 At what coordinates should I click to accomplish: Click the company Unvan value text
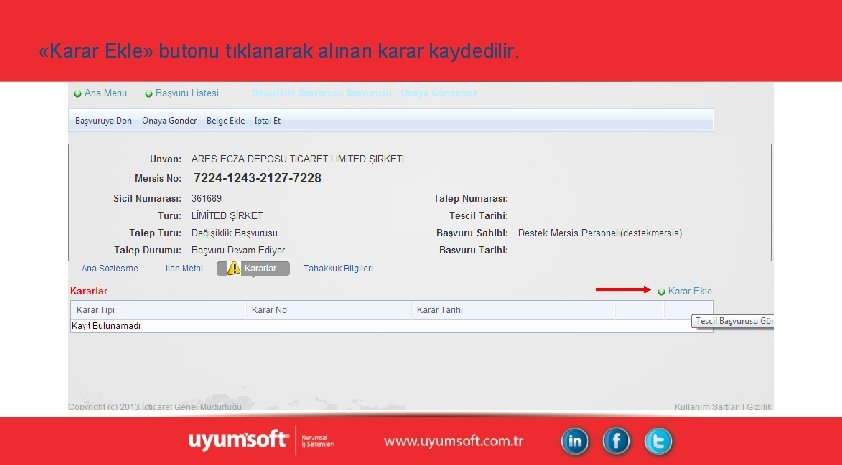coord(297,159)
